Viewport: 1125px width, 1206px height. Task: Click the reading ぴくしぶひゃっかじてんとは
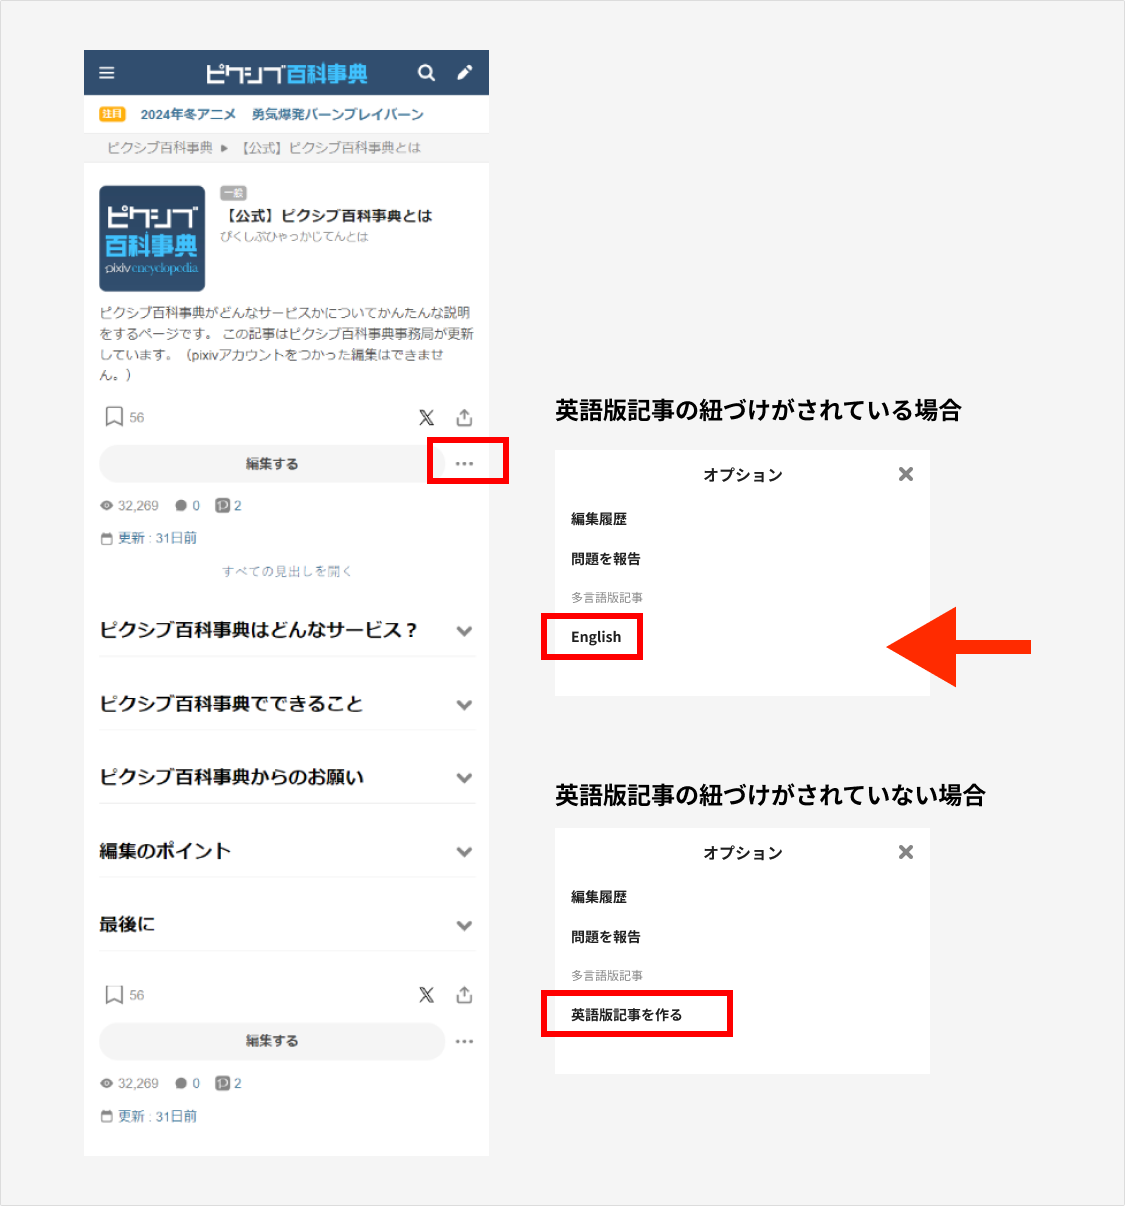tap(294, 237)
